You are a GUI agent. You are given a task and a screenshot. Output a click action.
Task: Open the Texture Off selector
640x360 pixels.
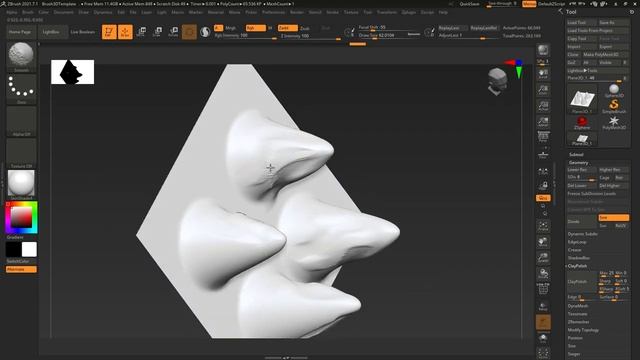pos(21,153)
